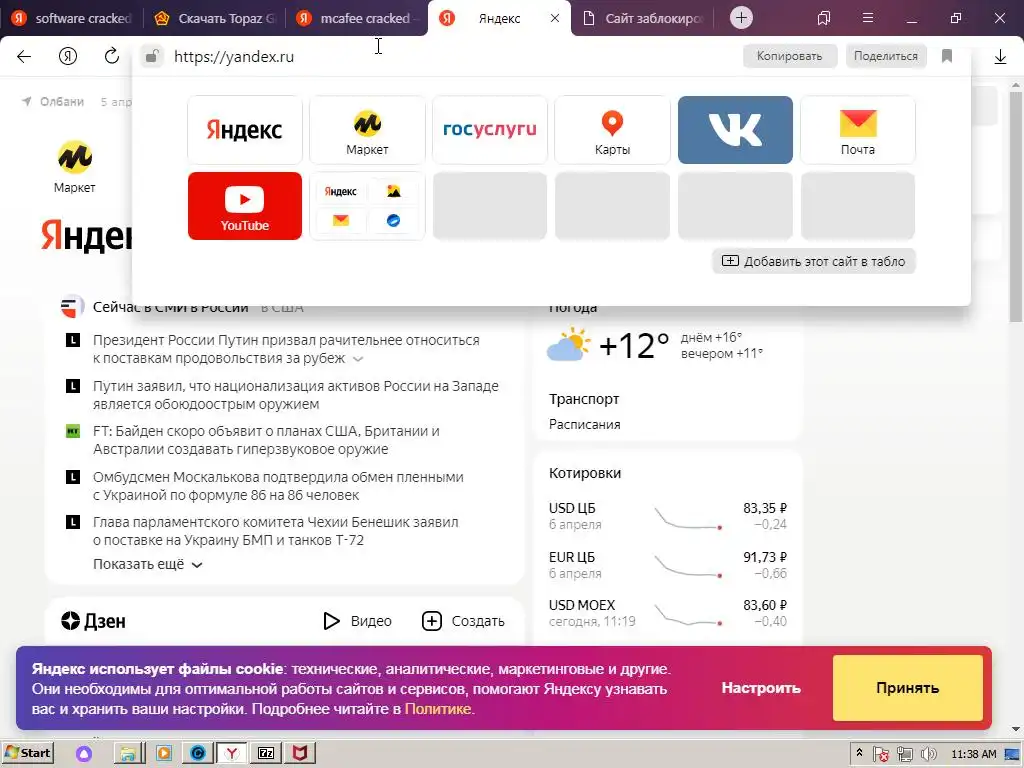Open news about Путин призвал рачительнее относиться
This screenshot has height=768, width=1024.
286,349
